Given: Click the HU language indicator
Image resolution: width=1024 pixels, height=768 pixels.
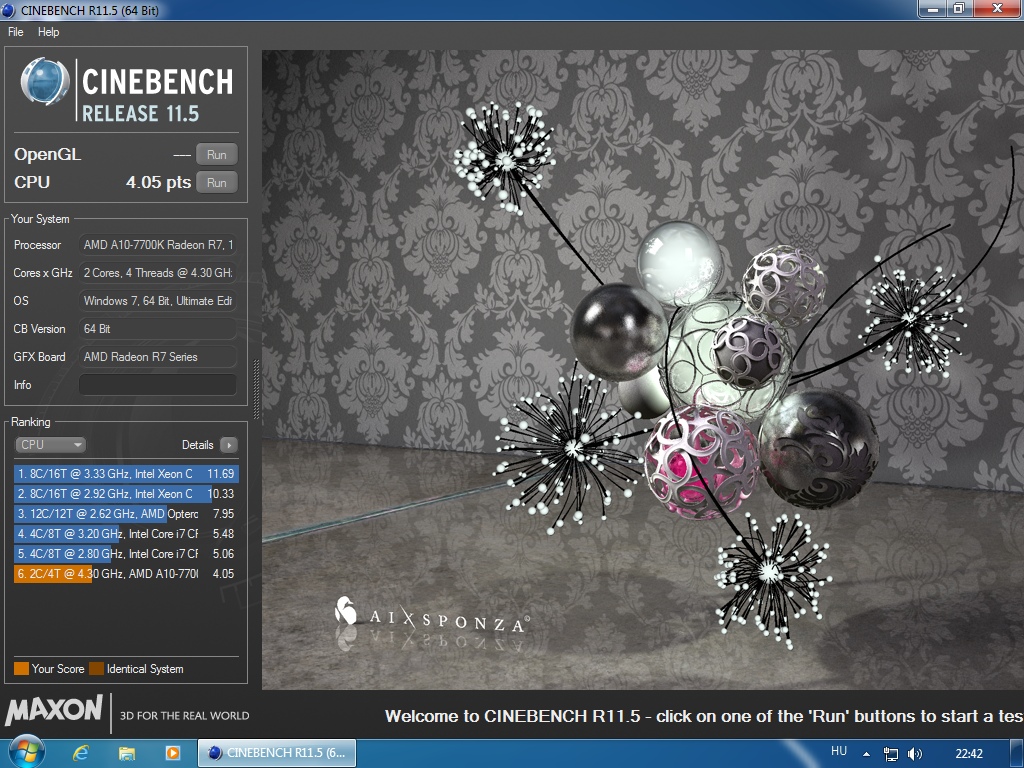Looking at the screenshot, I should 839,751.
